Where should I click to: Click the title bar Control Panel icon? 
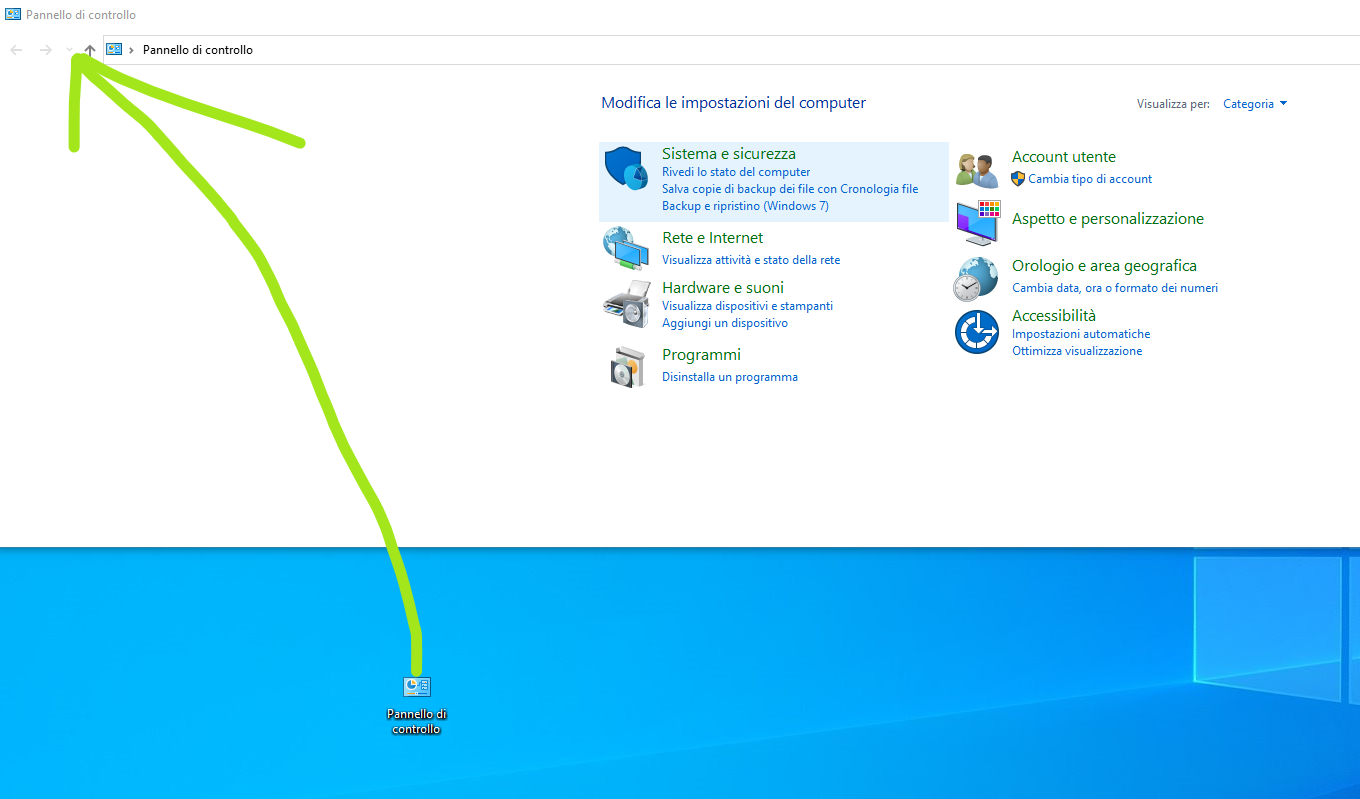click(13, 15)
